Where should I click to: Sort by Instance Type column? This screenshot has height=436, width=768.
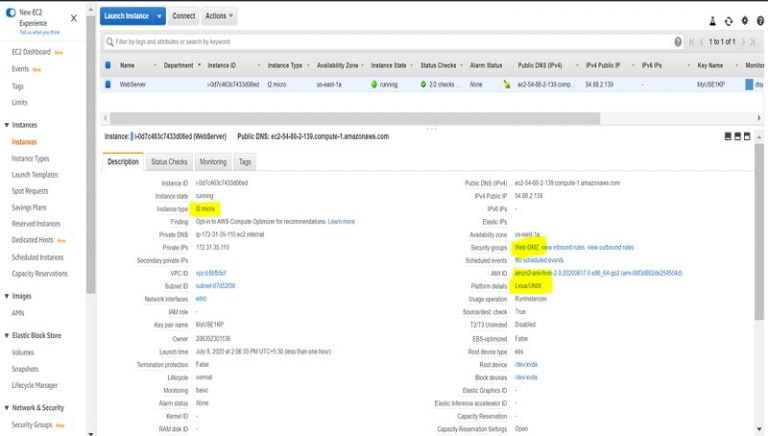pyautogui.click(x=285, y=65)
